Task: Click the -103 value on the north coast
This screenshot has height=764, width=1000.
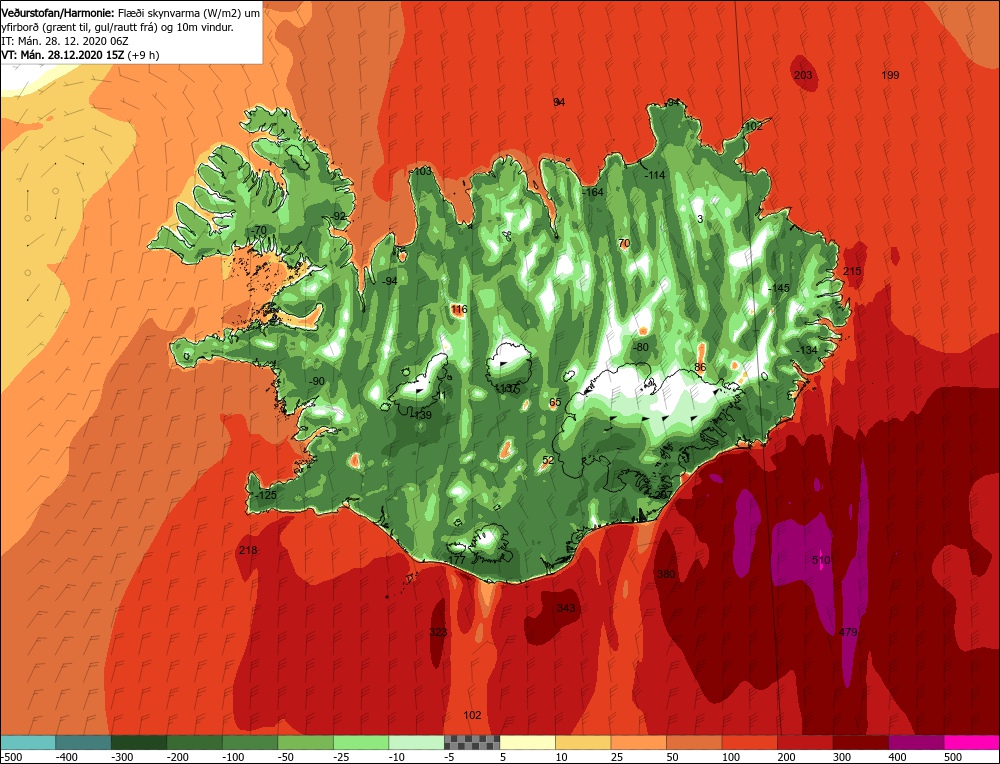Action: (x=422, y=171)
